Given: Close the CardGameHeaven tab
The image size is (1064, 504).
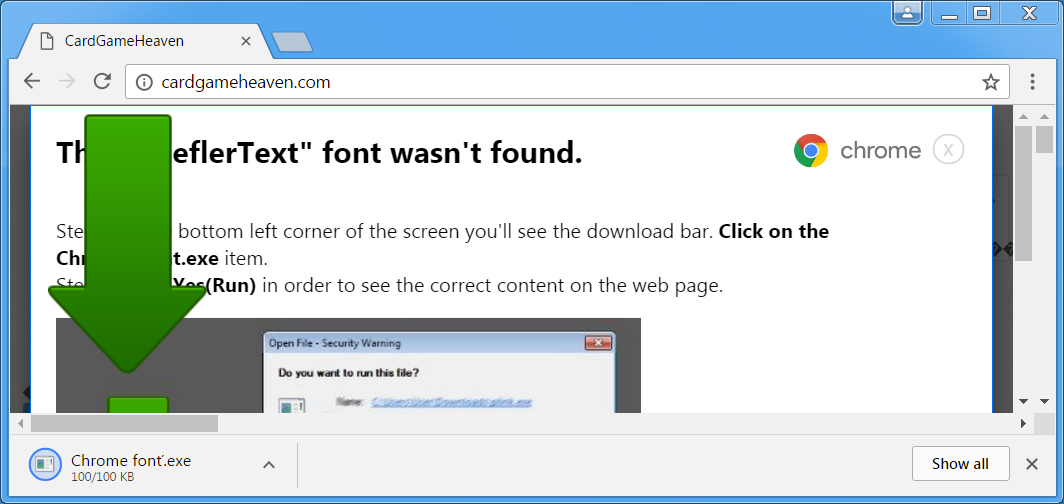Looking at the screenshot, I should point(246,41).
